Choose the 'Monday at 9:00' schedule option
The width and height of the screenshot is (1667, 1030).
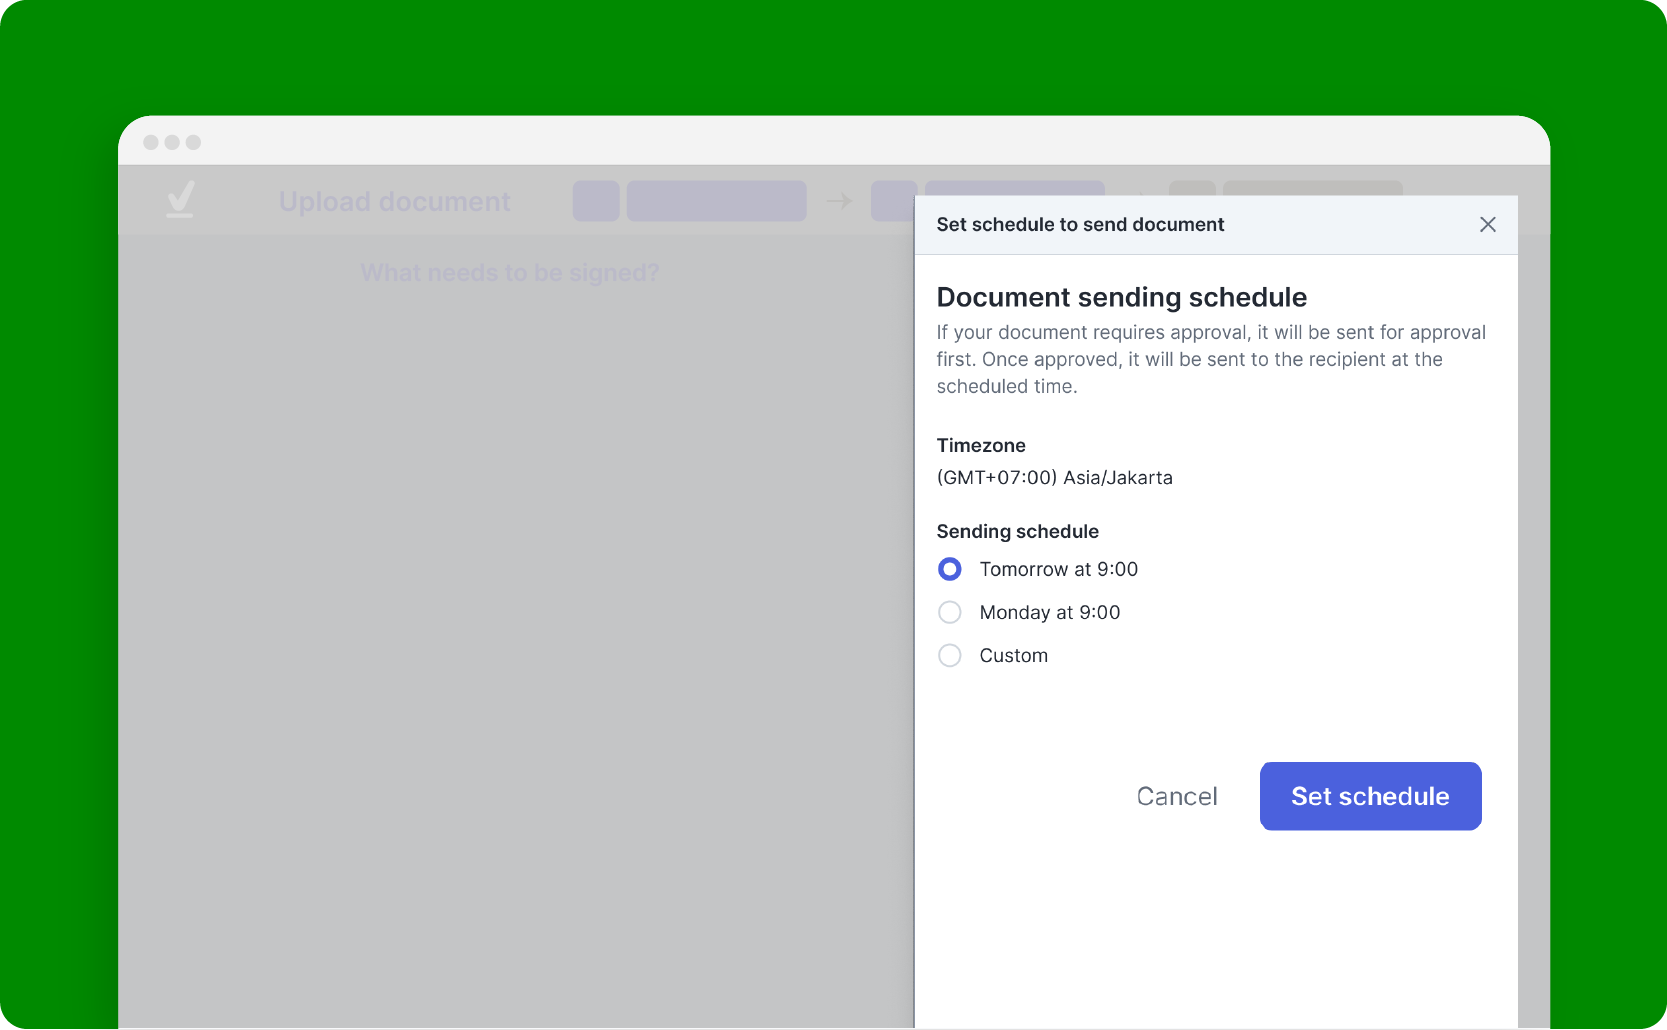(950, 612)
